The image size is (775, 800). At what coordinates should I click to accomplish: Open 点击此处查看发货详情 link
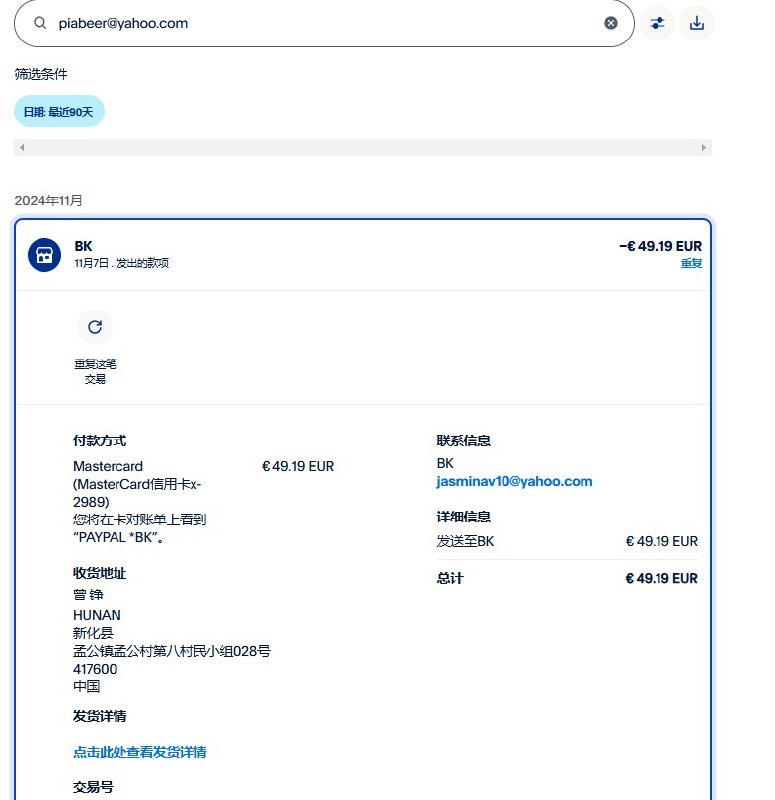[139, 752]
